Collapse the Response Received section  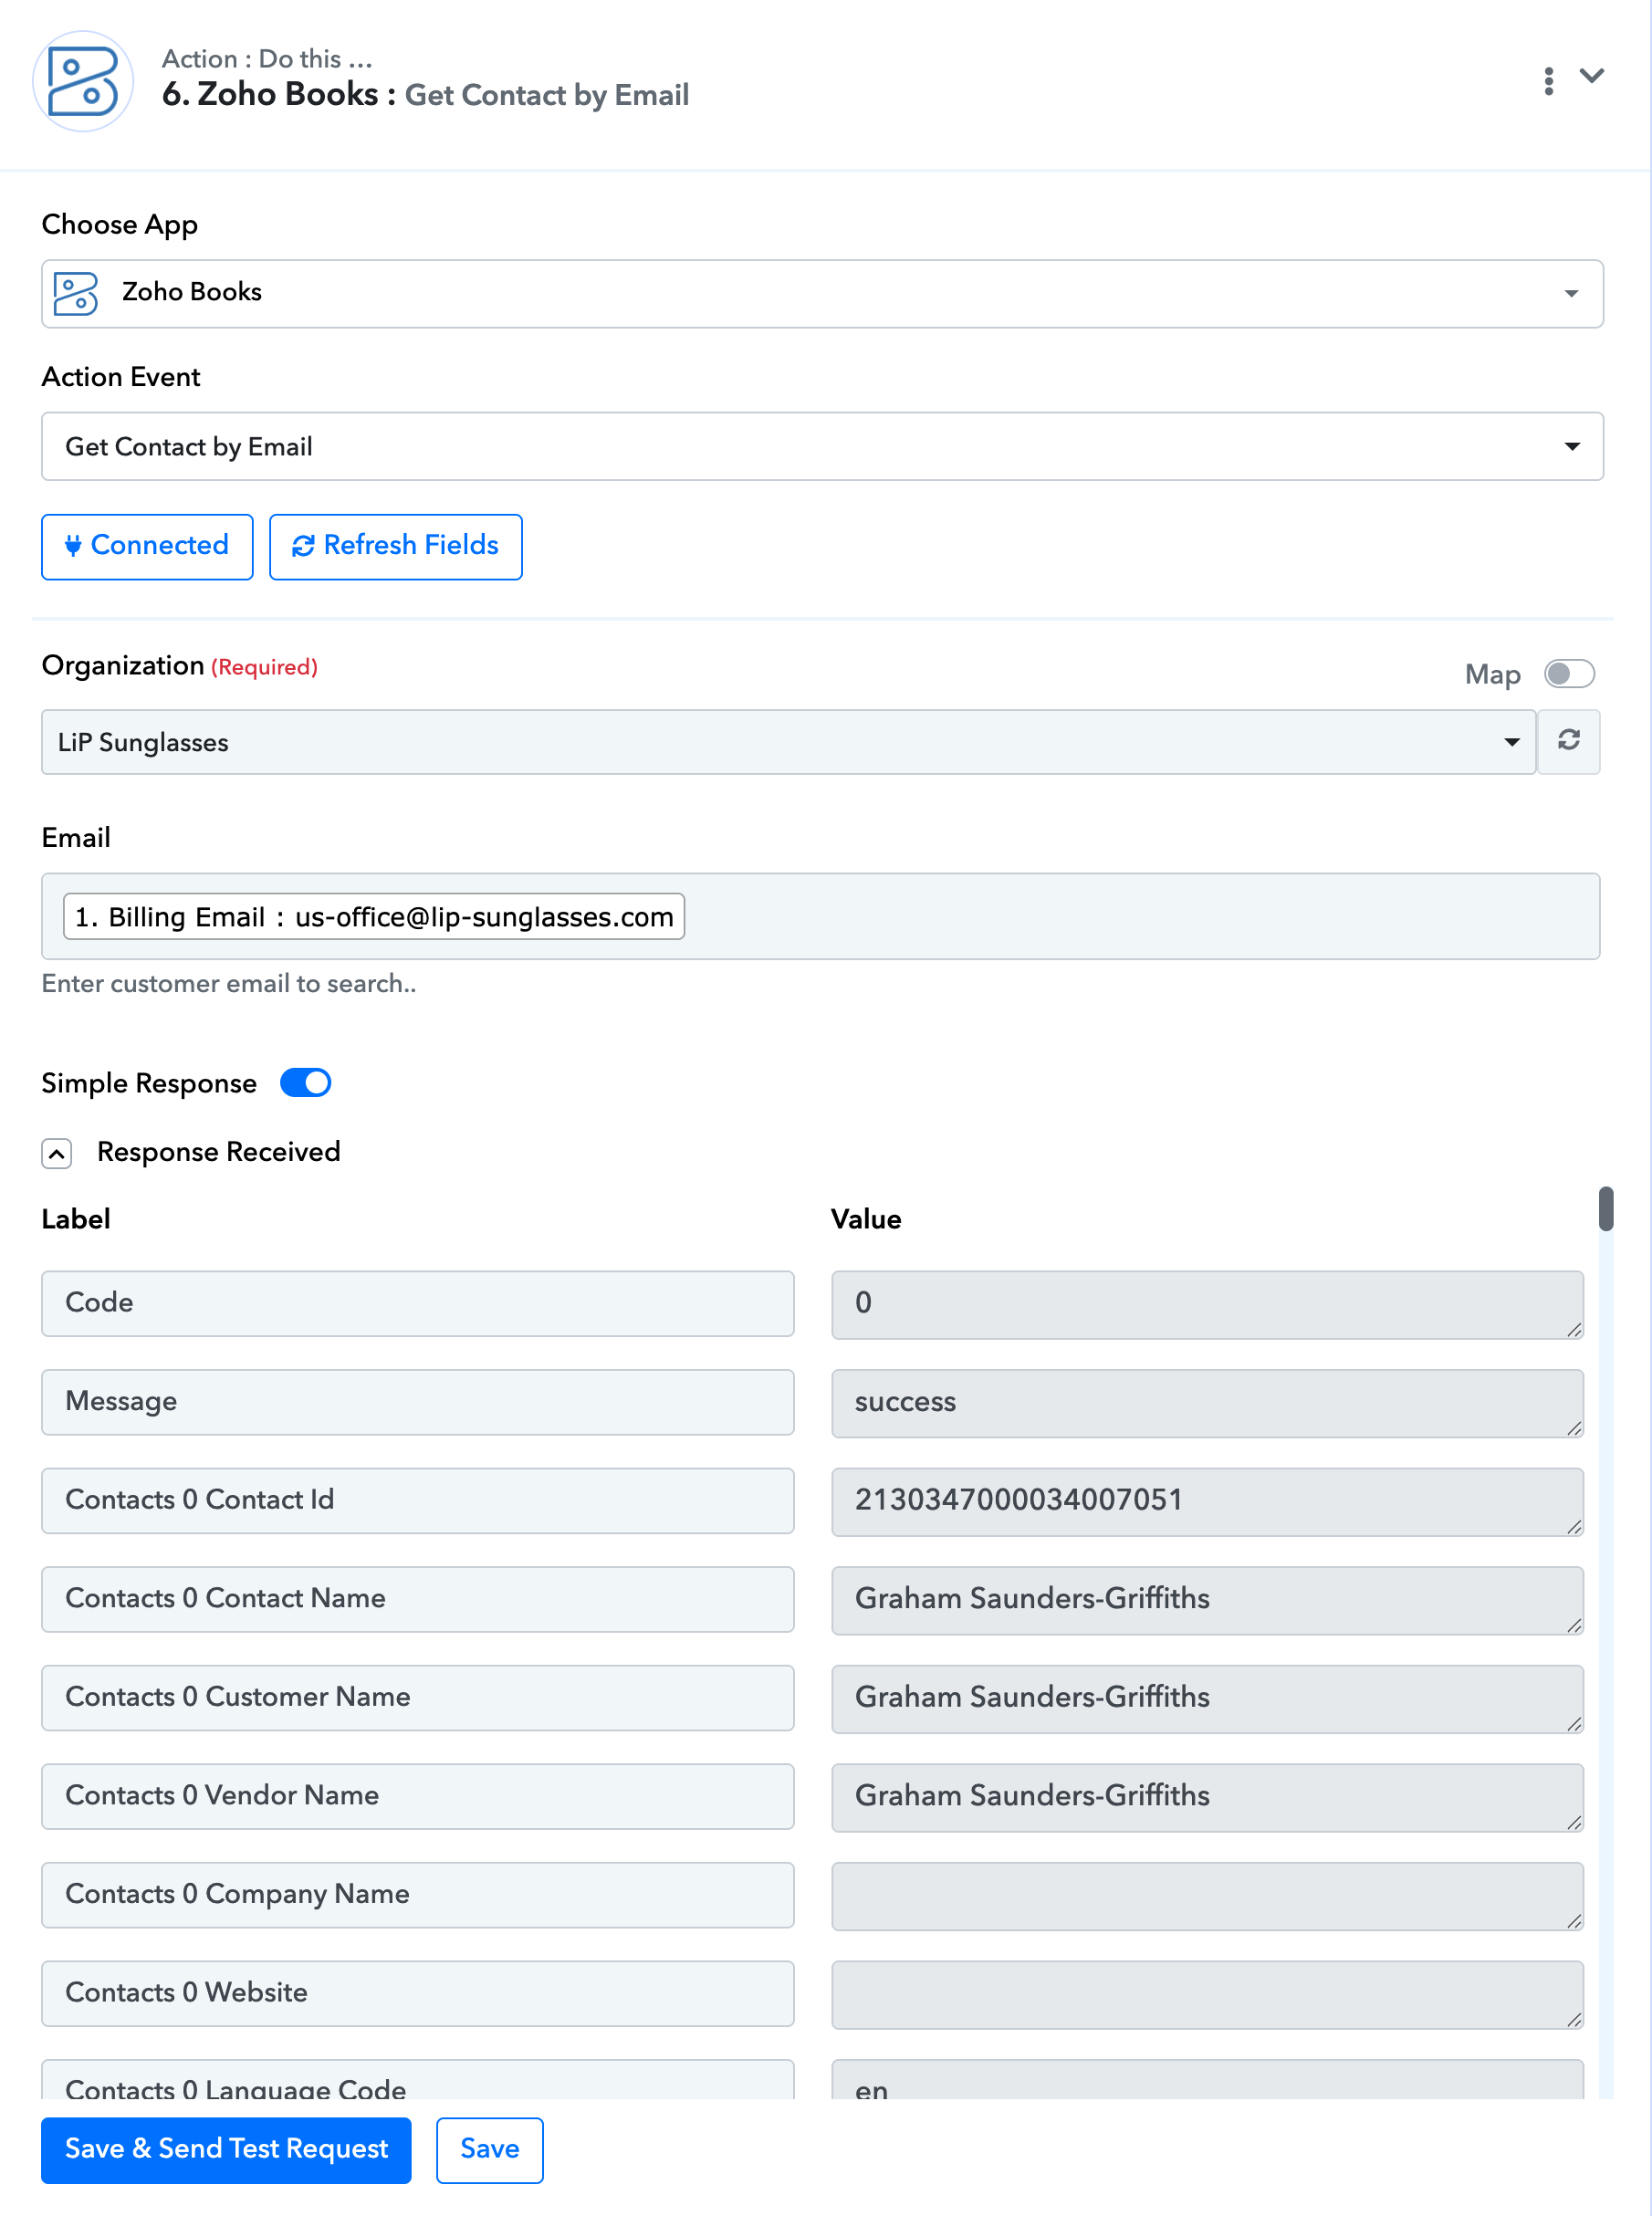click(57, 1154)
